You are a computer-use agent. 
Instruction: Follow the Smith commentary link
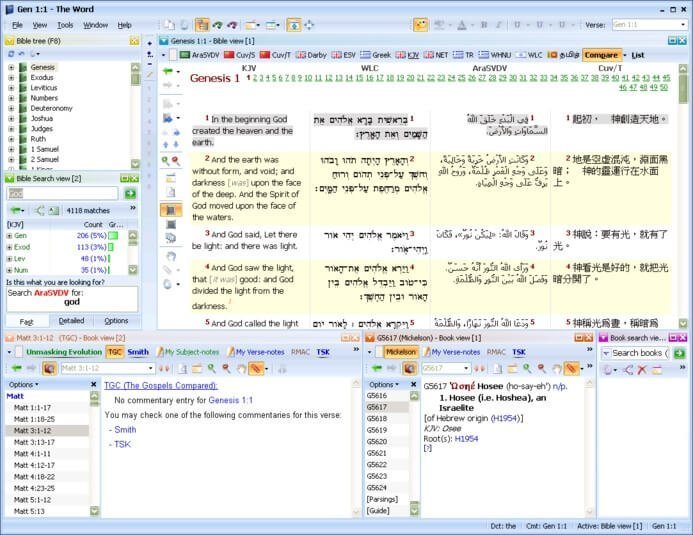pyautogui.click(x=125, y=429)
